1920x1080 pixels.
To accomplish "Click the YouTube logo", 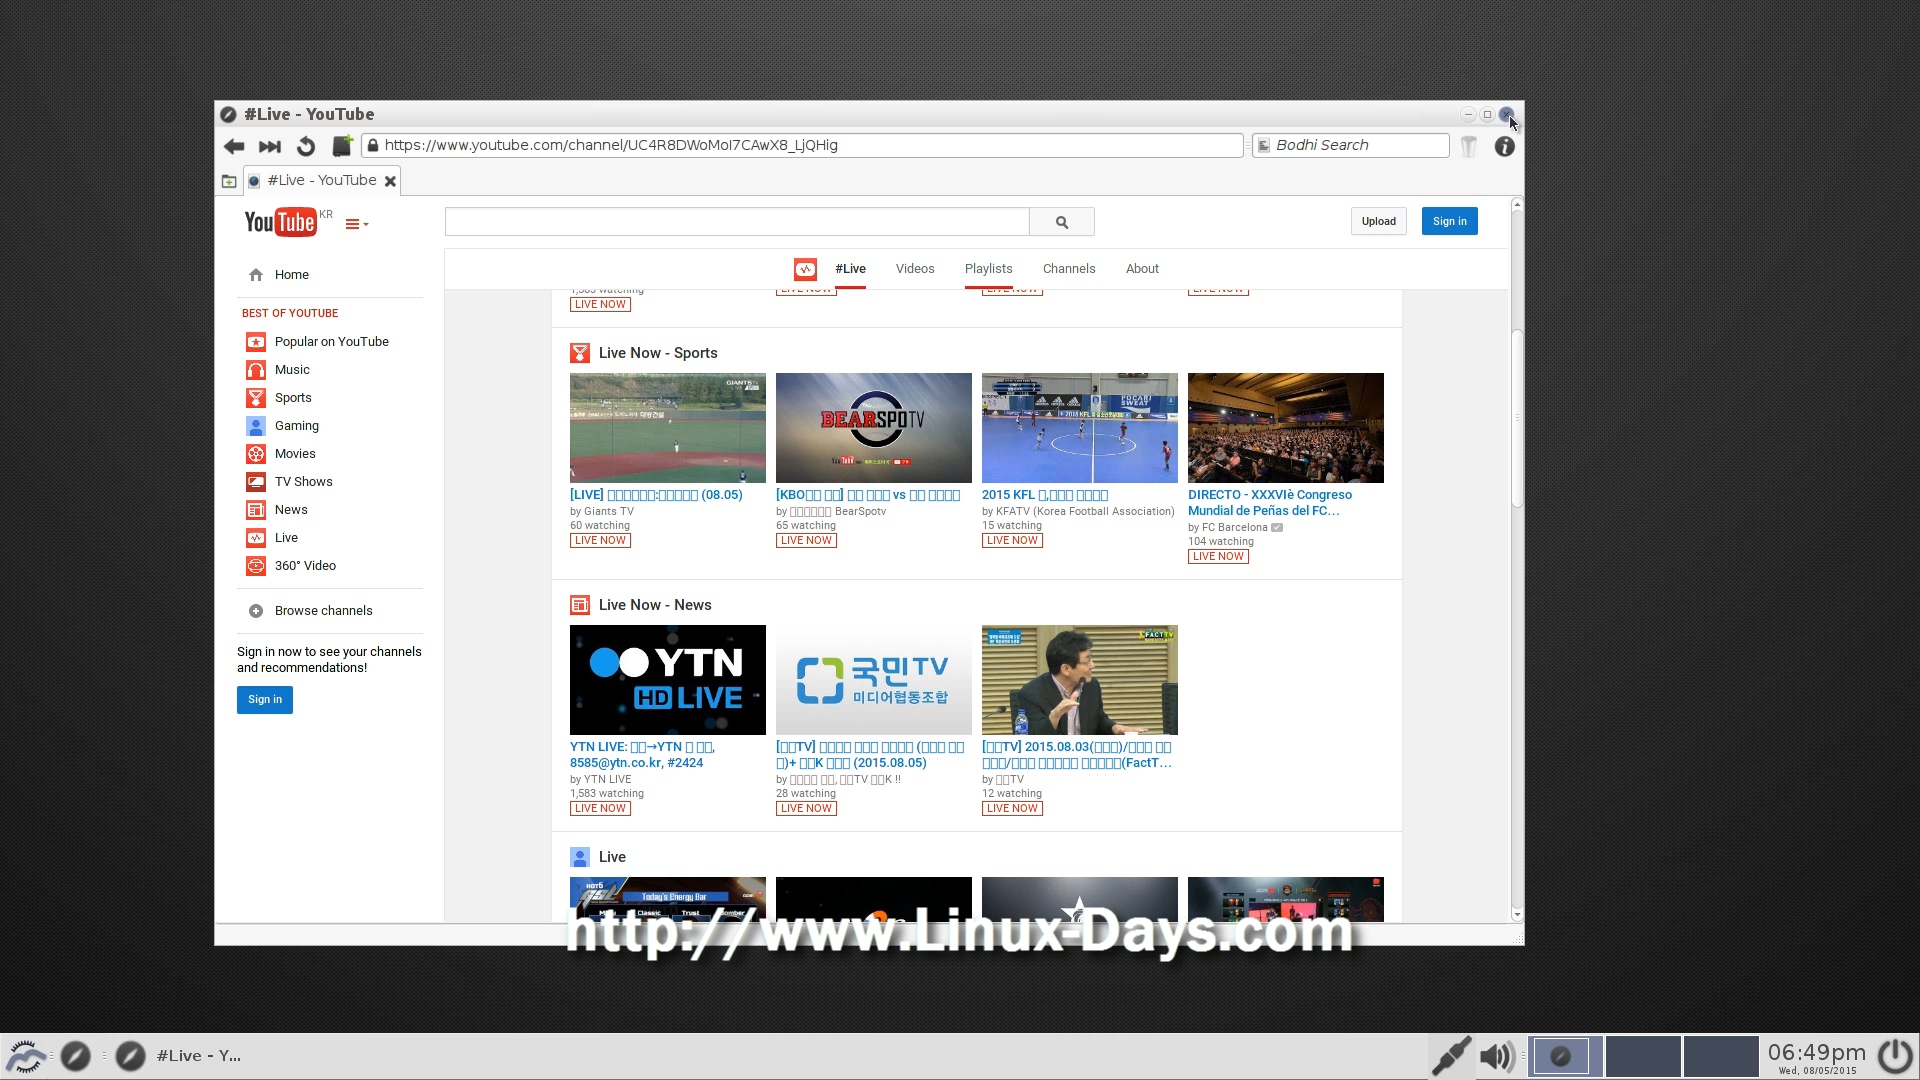I will pos(281,222).
